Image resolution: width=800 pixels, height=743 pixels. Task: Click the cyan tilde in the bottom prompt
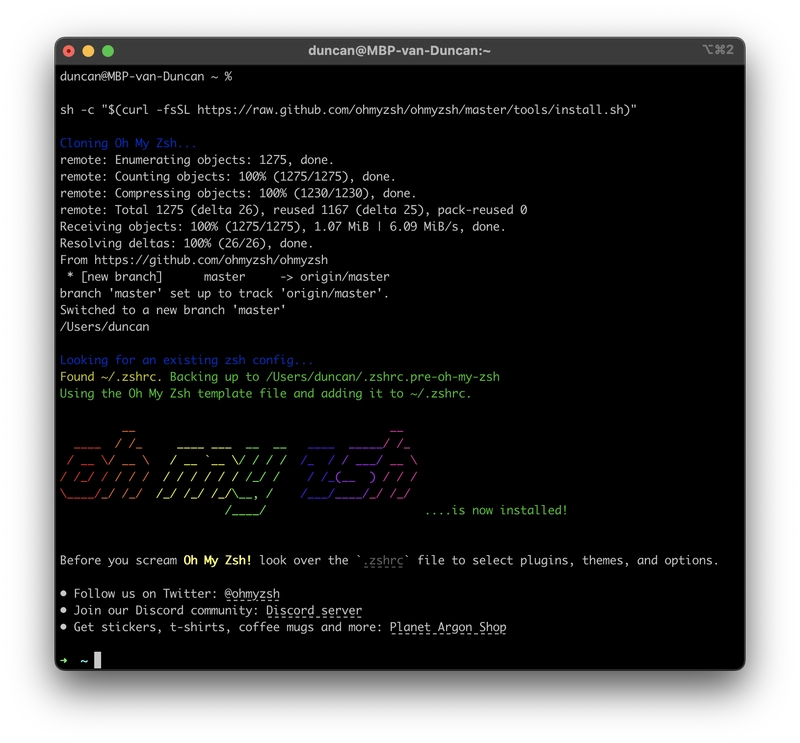coord(84,661)
